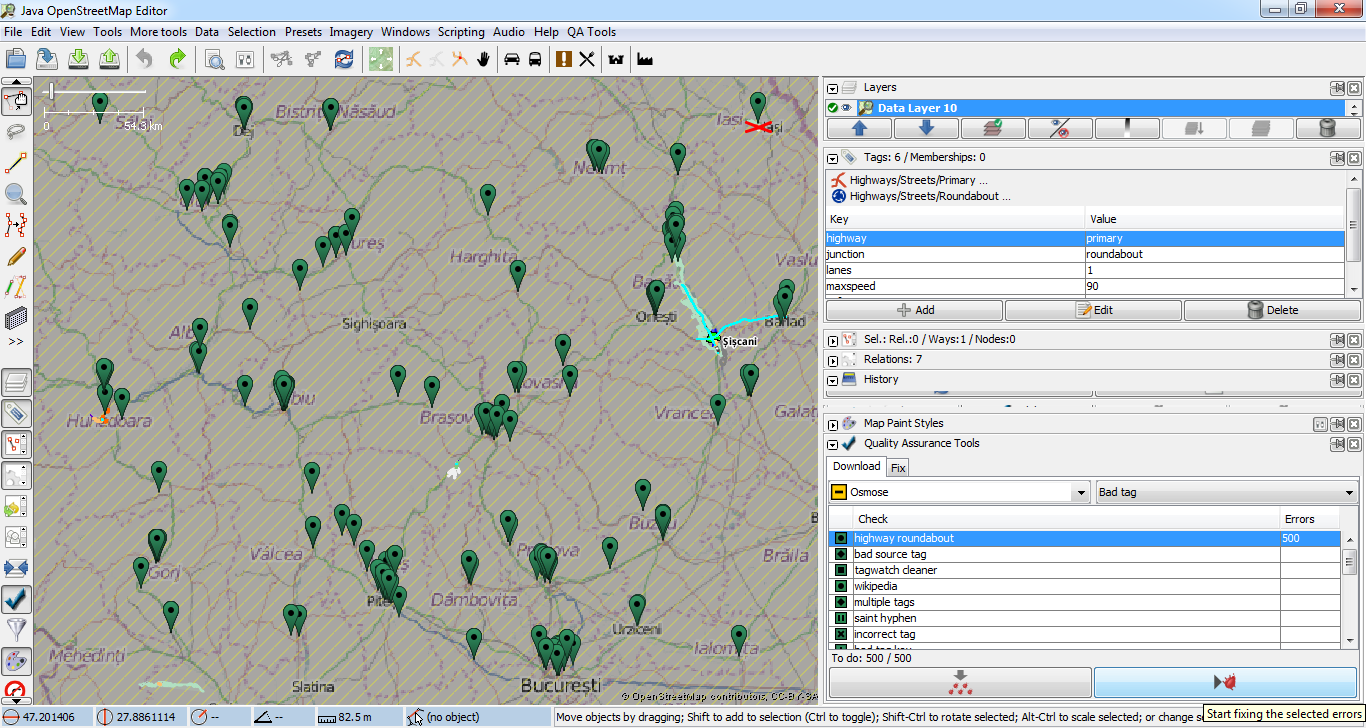Open the QA Tools menu
The height and width of the screenshot is (728, 1366).
click(x=591, y=32)
